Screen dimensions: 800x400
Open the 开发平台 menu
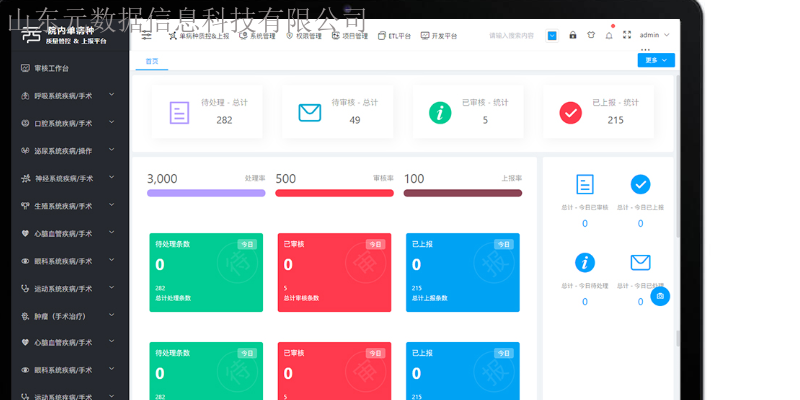439,36
